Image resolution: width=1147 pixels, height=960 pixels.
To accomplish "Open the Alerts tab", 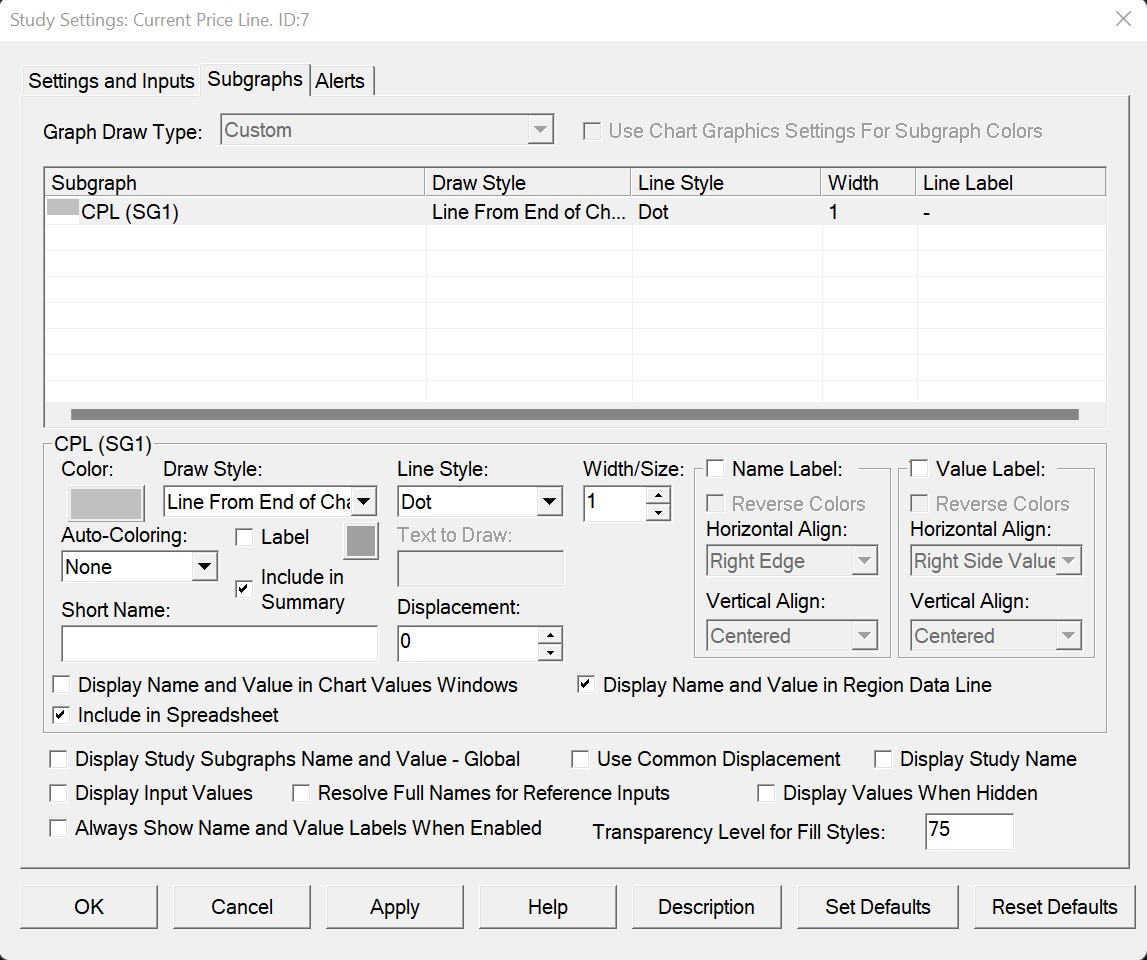I will [x=340, y=81].
